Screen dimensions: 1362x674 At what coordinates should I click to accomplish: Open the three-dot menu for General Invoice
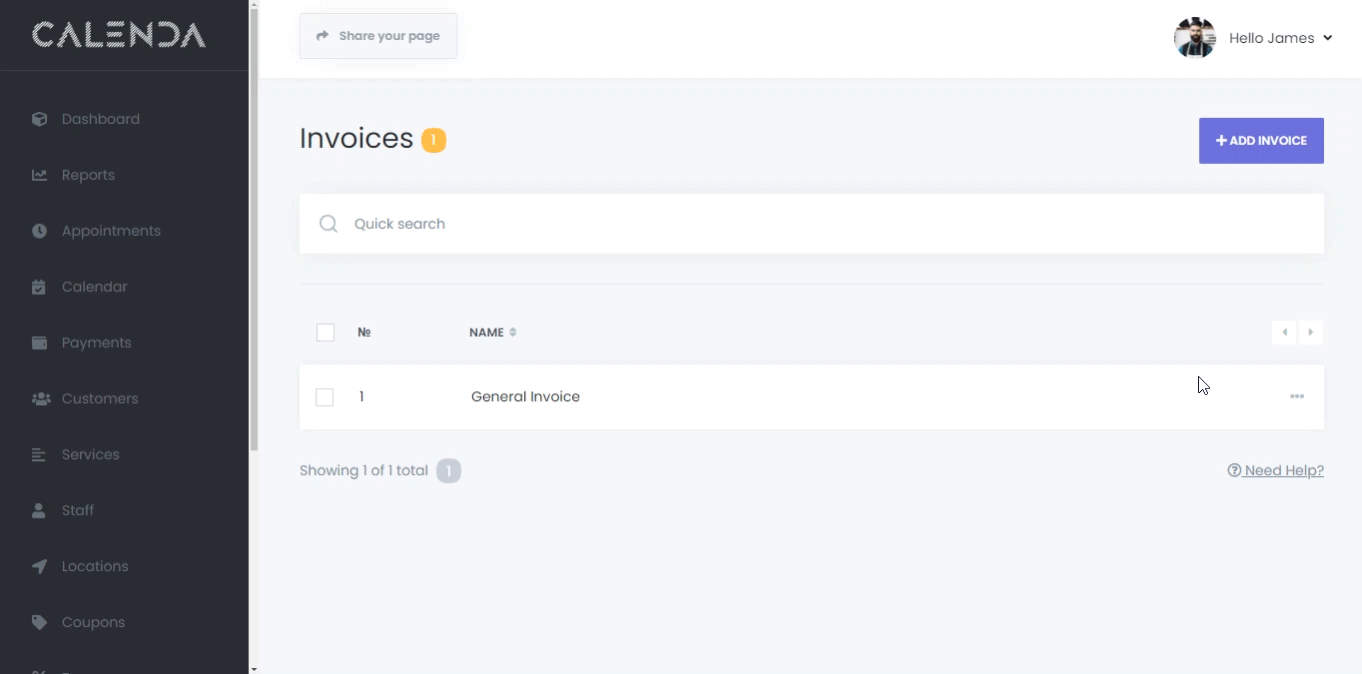click(1296, 397)
